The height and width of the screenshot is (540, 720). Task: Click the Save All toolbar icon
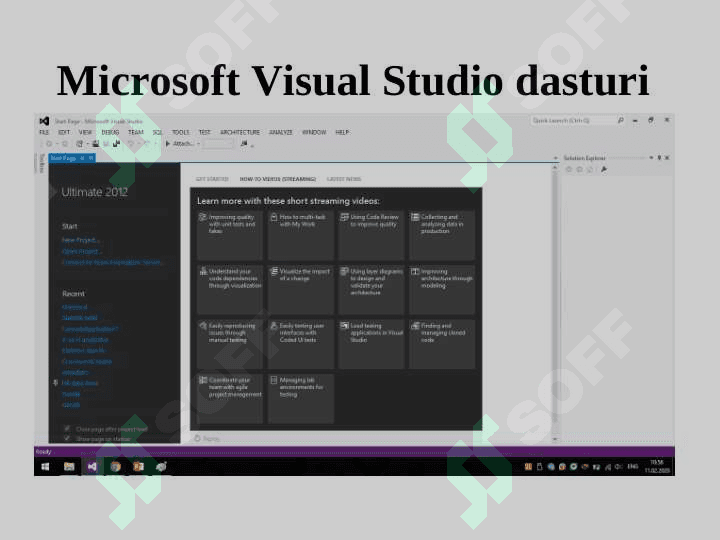(116, 144)
